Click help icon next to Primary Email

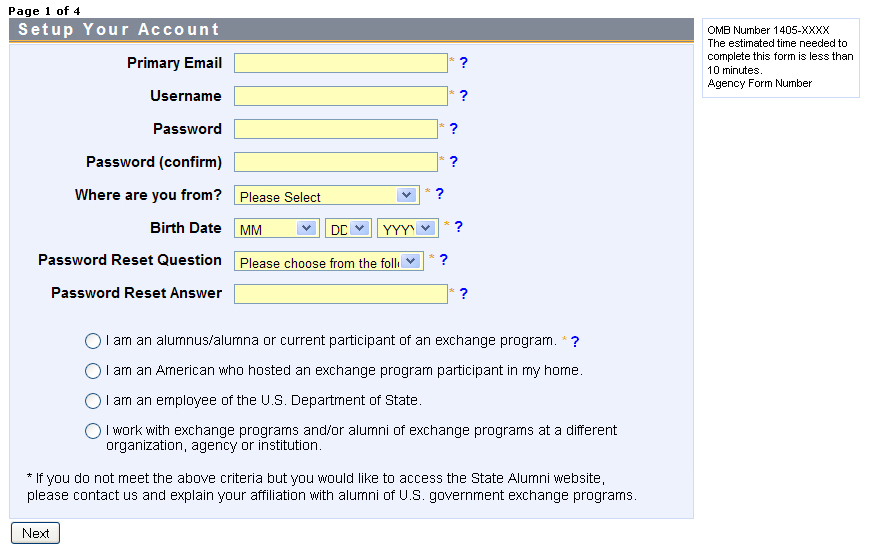point(463,63)
